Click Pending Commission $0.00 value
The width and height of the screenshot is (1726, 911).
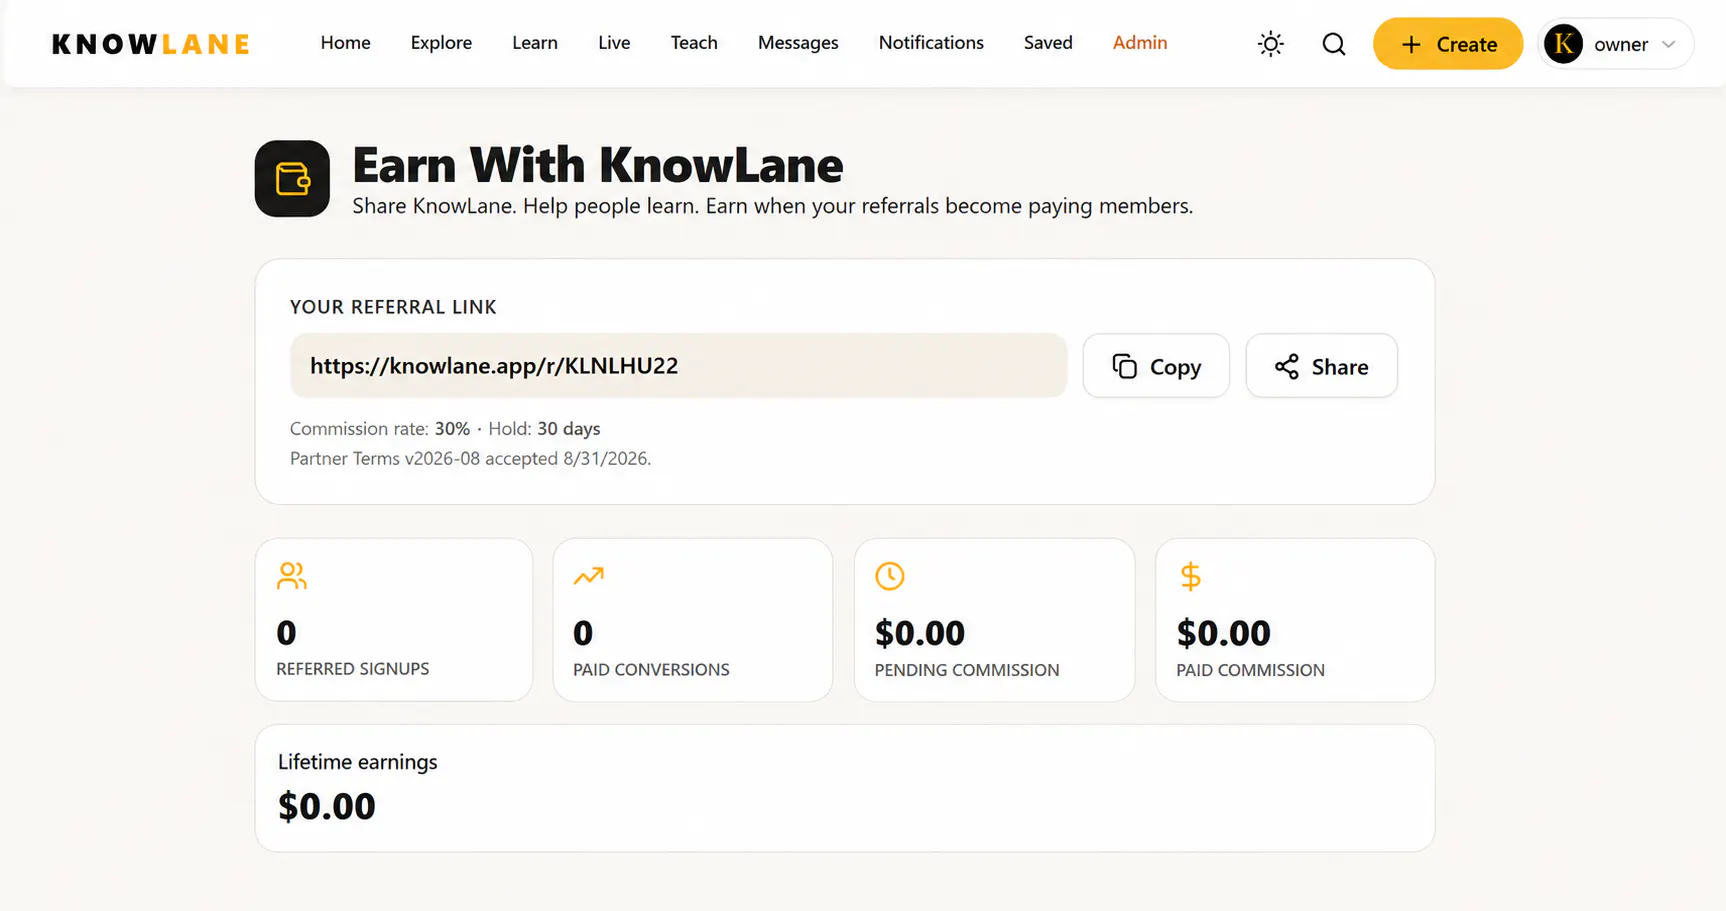[920, 633]
